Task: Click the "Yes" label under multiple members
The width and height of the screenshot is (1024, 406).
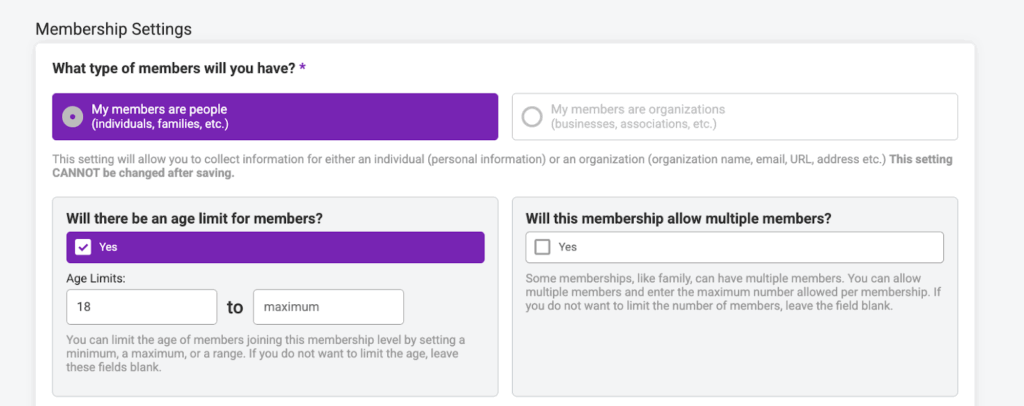Action: coord(568,247)
